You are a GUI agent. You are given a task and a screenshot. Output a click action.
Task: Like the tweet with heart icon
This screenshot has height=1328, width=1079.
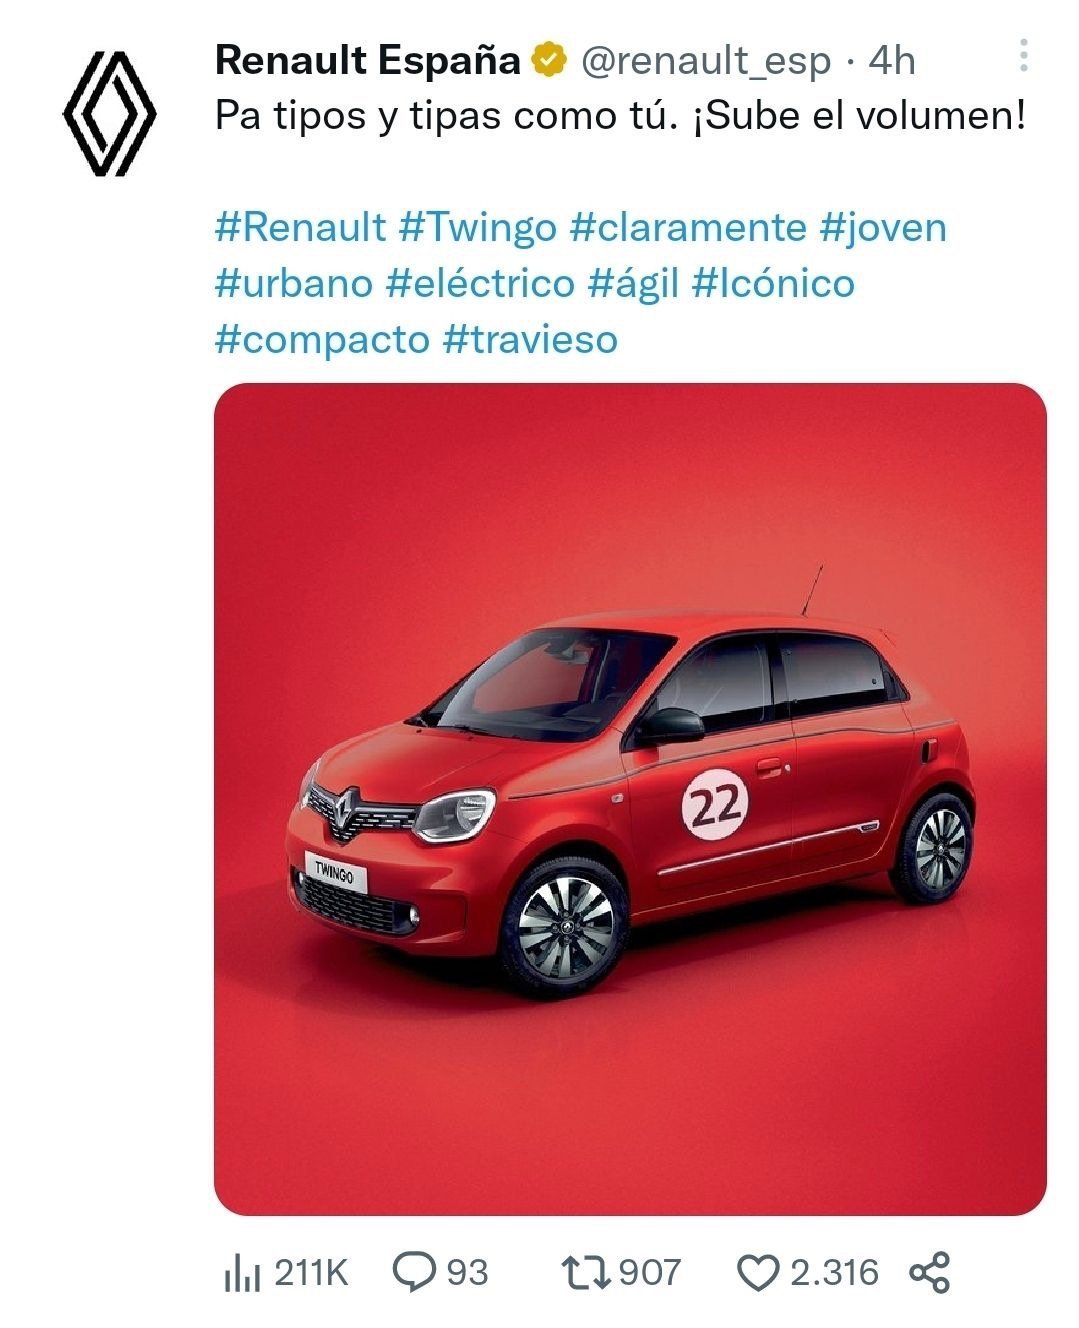click(757, 1273)
